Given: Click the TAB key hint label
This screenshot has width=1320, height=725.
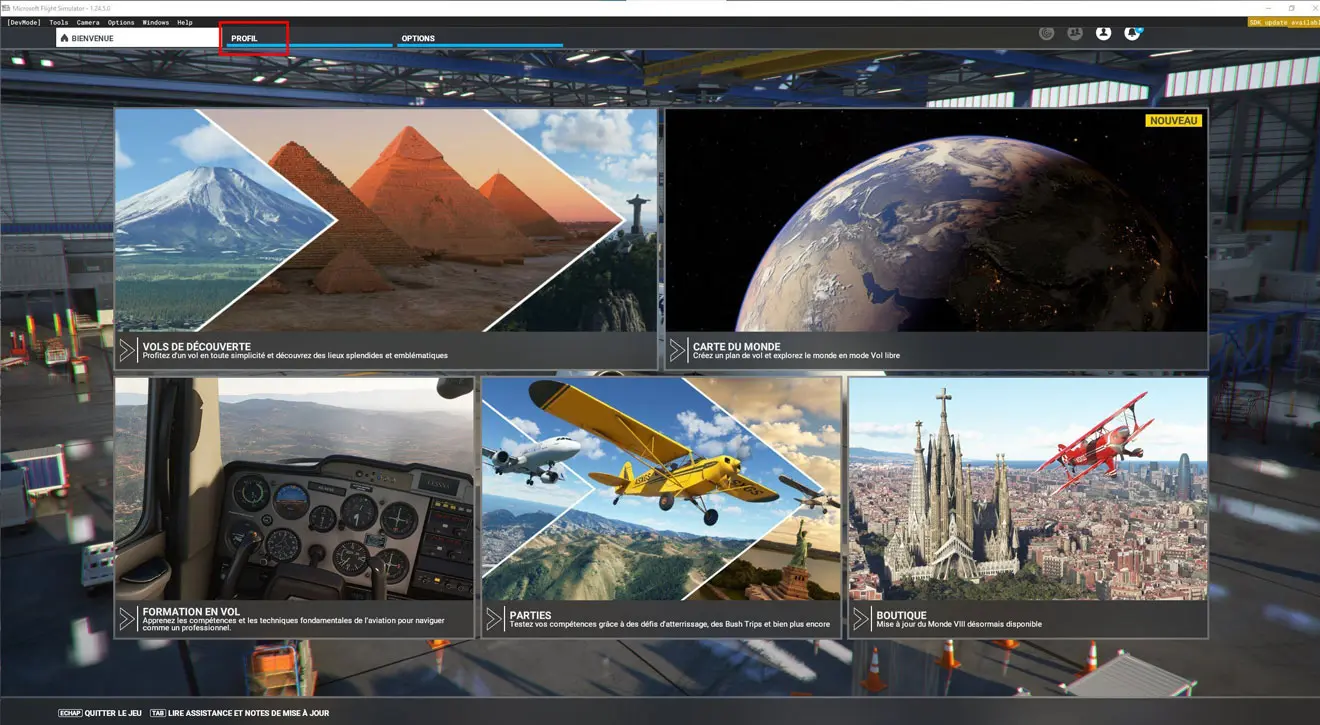Looking at the screenshot, I should (x=158, y=713).
